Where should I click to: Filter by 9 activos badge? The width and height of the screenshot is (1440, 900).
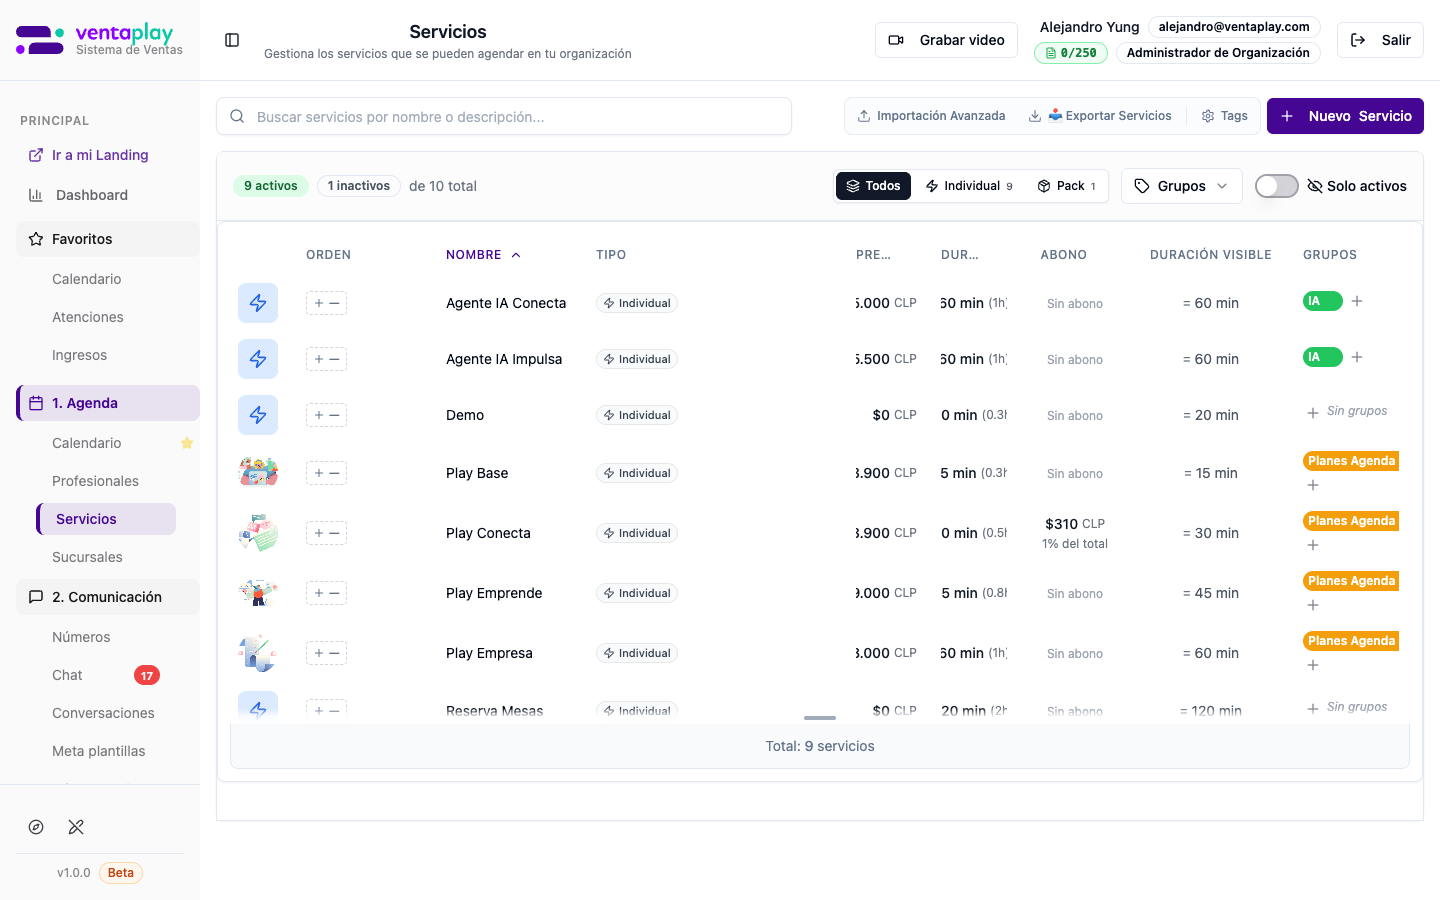pos(271,186)
